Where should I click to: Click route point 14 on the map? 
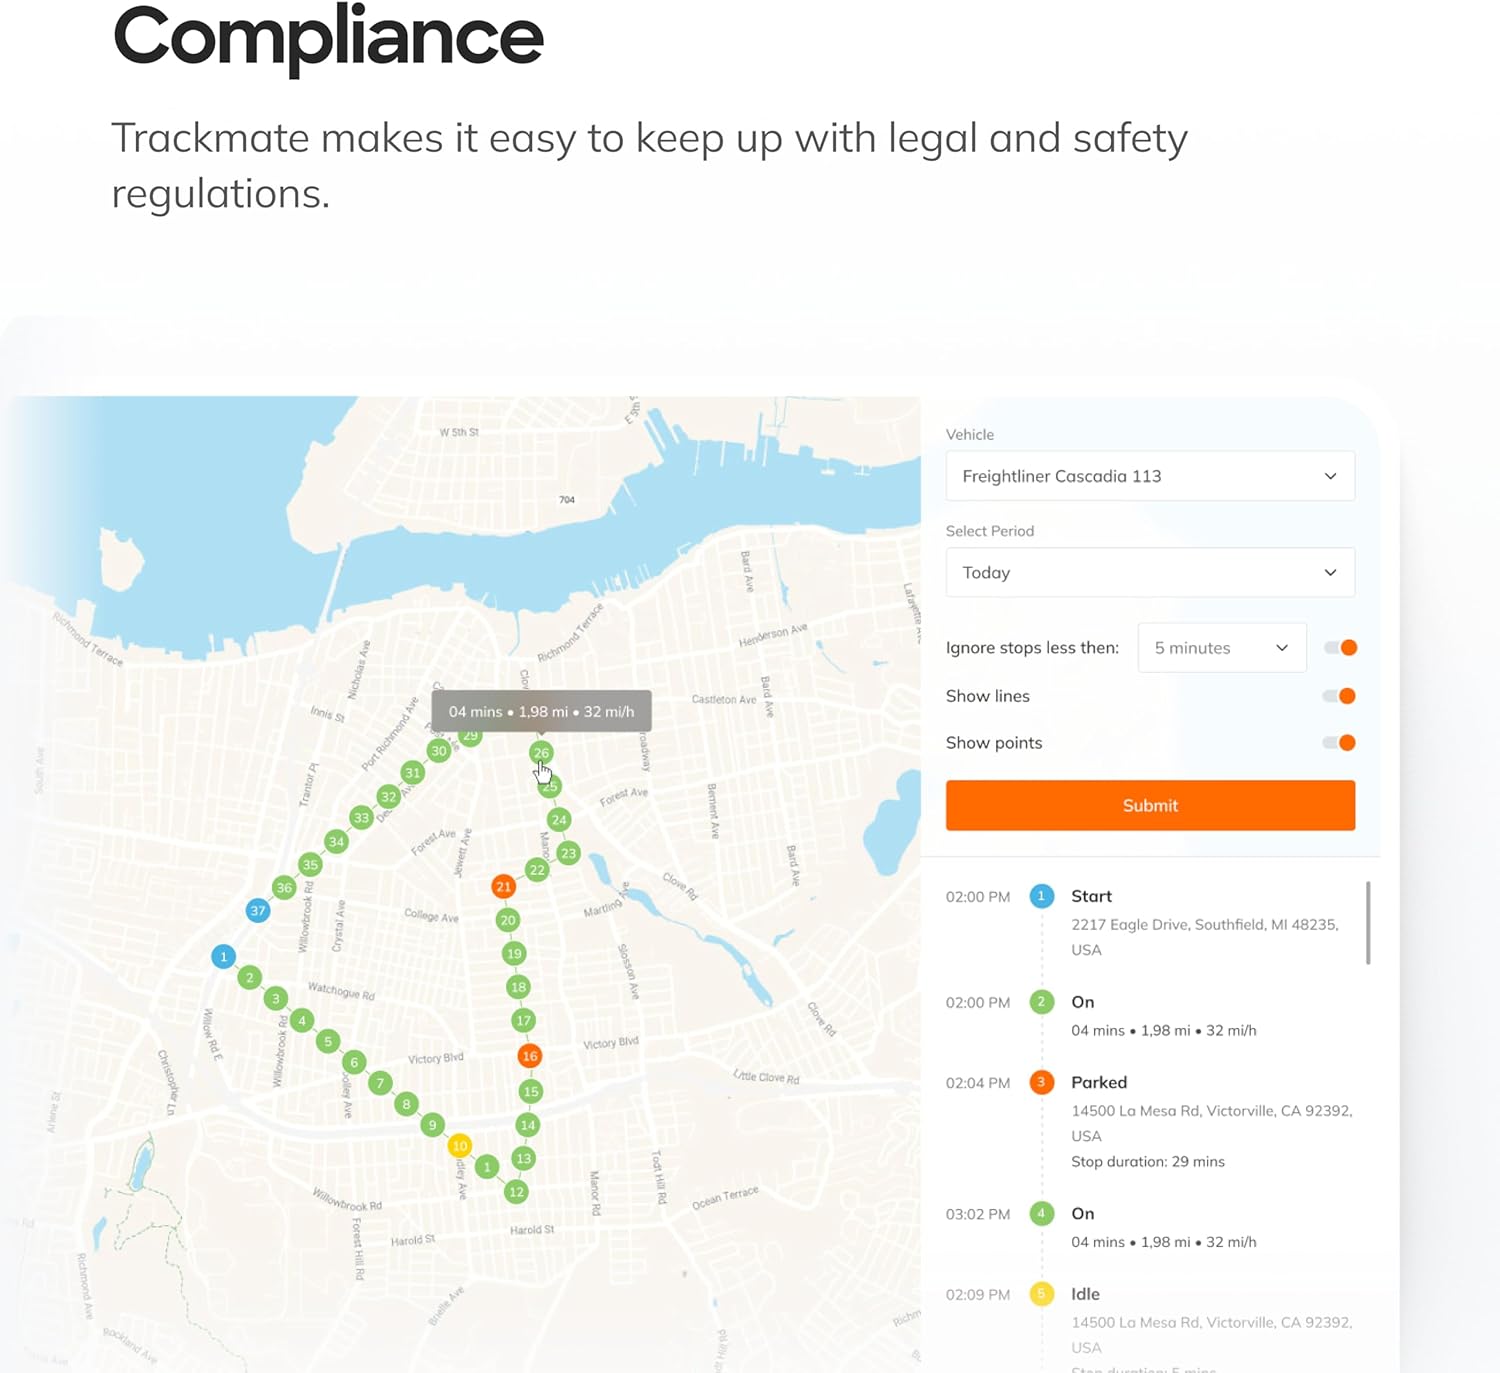pos(527,1125)
